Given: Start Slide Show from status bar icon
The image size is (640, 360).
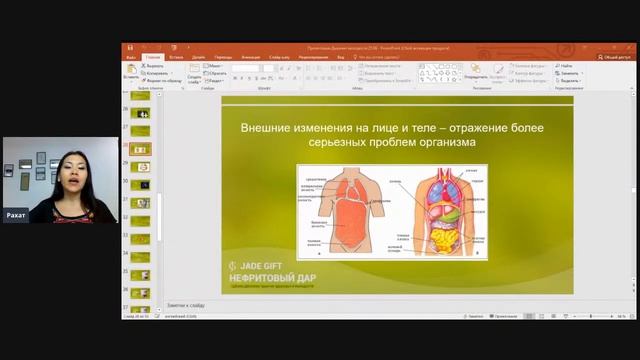Looking at the screenshot, I should pyautogui.click(x=566, y=316).
